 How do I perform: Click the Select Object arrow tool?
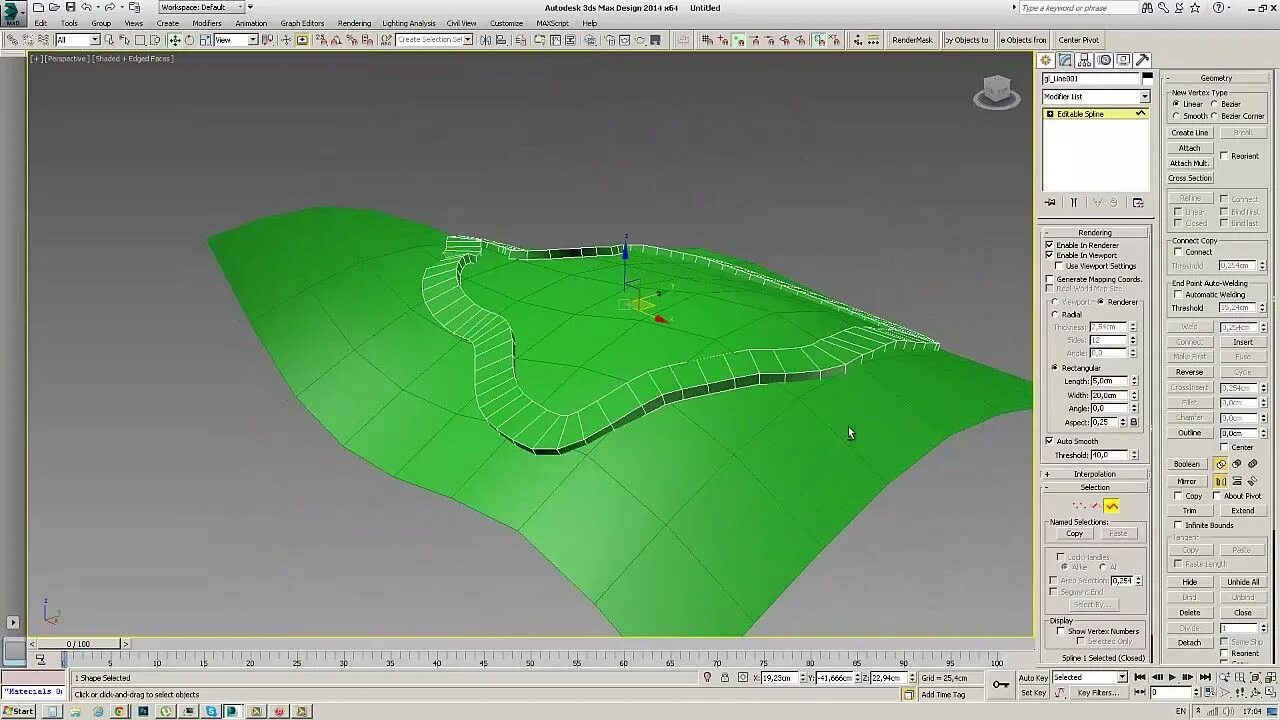click(109, 40)
